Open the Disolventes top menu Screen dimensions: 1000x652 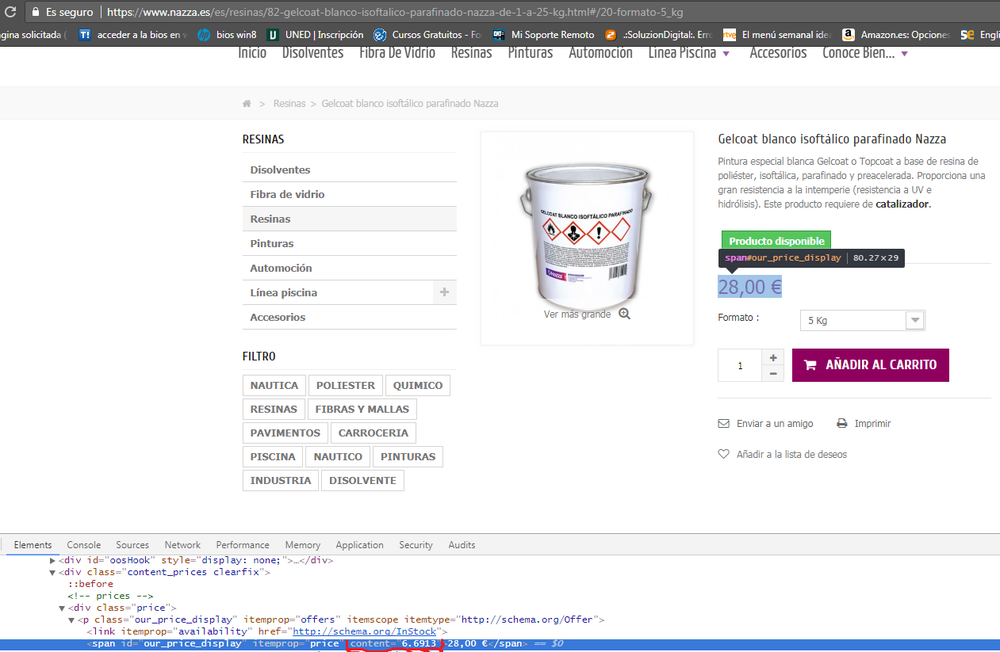312,53
